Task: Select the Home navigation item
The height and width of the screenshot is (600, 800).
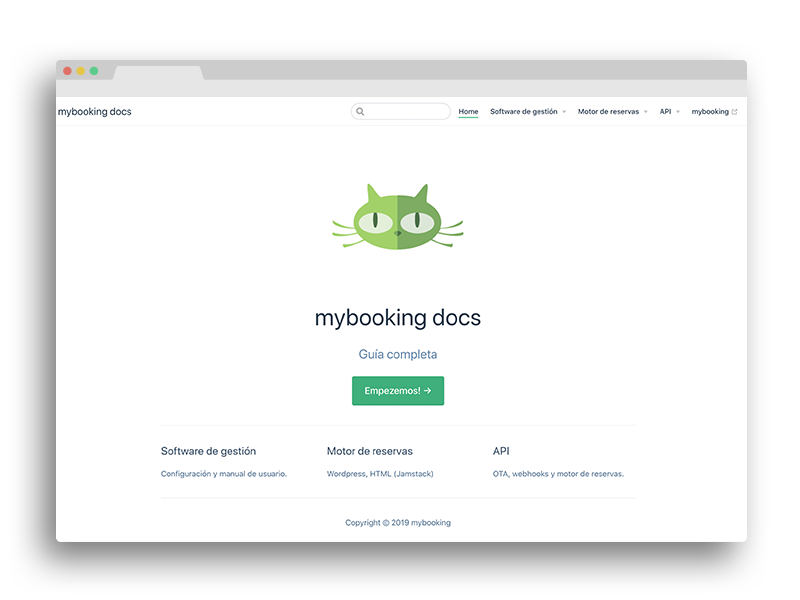Action: point(466,111)
